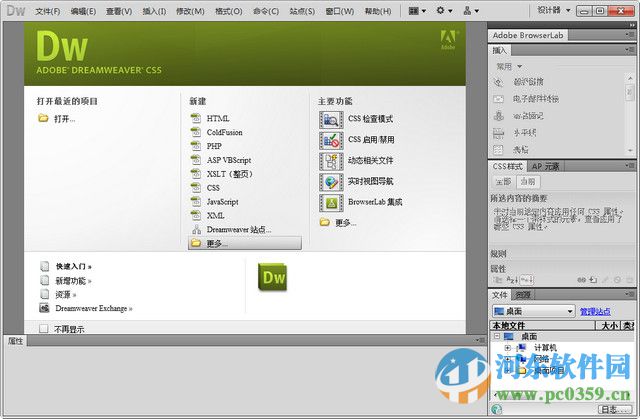The height and width of the screenshot is (419, 640).
Task: Open the 设计器 workspace dropdown
Action: point(553,11)
